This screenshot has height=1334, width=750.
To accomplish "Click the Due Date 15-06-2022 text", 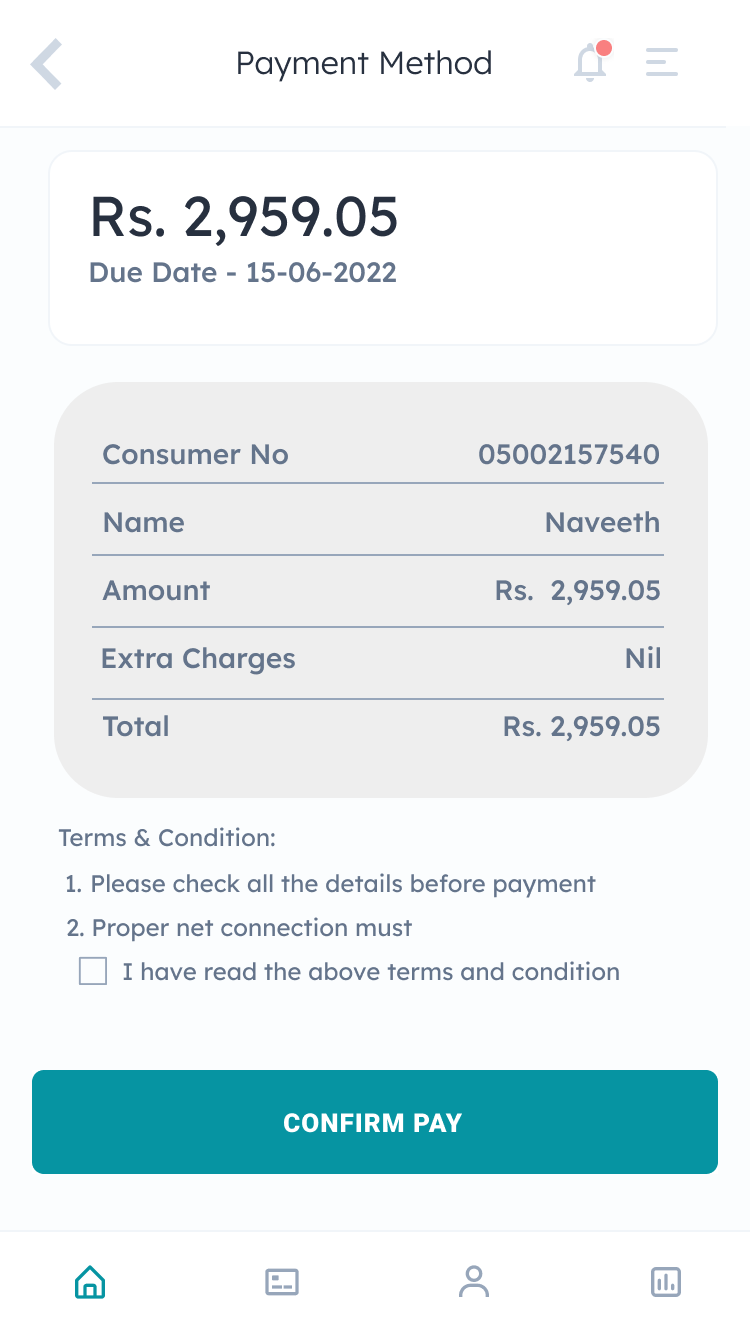I will (243, 272).
